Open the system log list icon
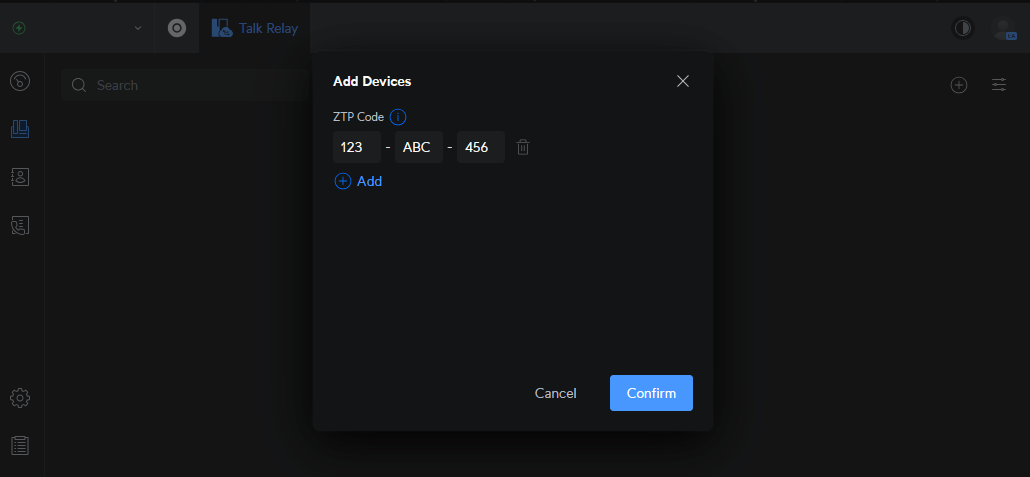Viewport: 1030px width, 477px height. 19,445
